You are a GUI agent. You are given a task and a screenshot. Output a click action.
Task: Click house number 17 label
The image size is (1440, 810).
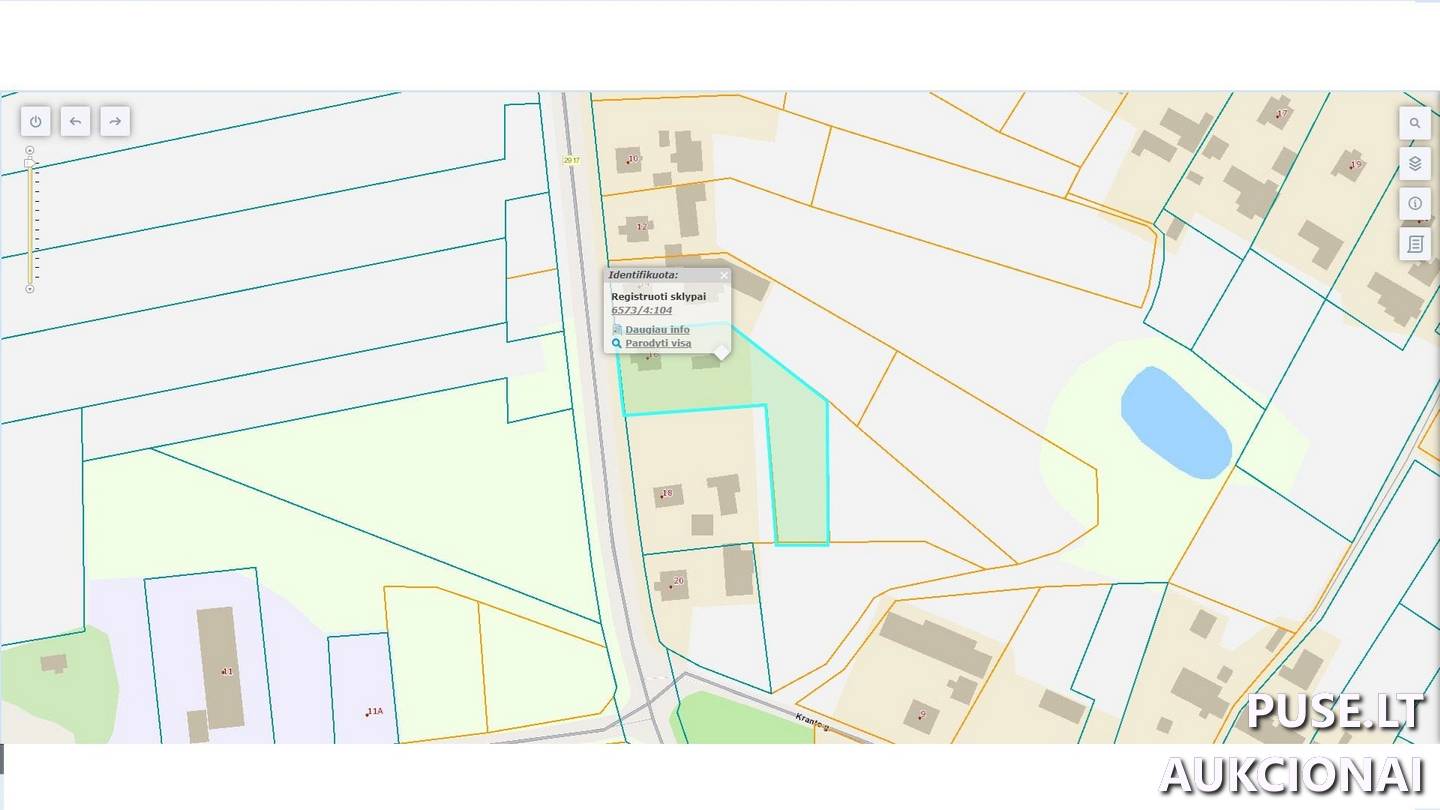coord(1282,113)
